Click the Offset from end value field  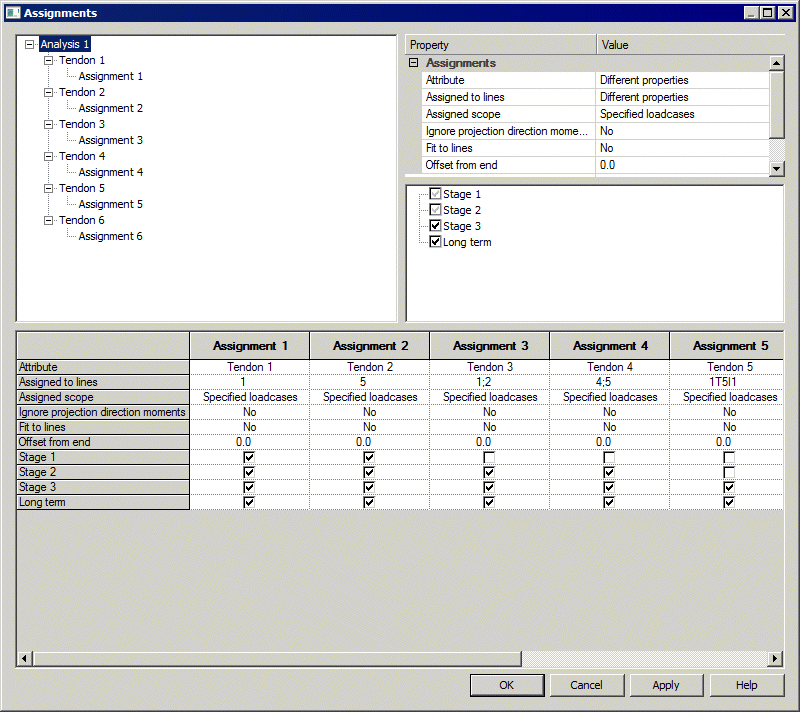(x=682, y=165)
